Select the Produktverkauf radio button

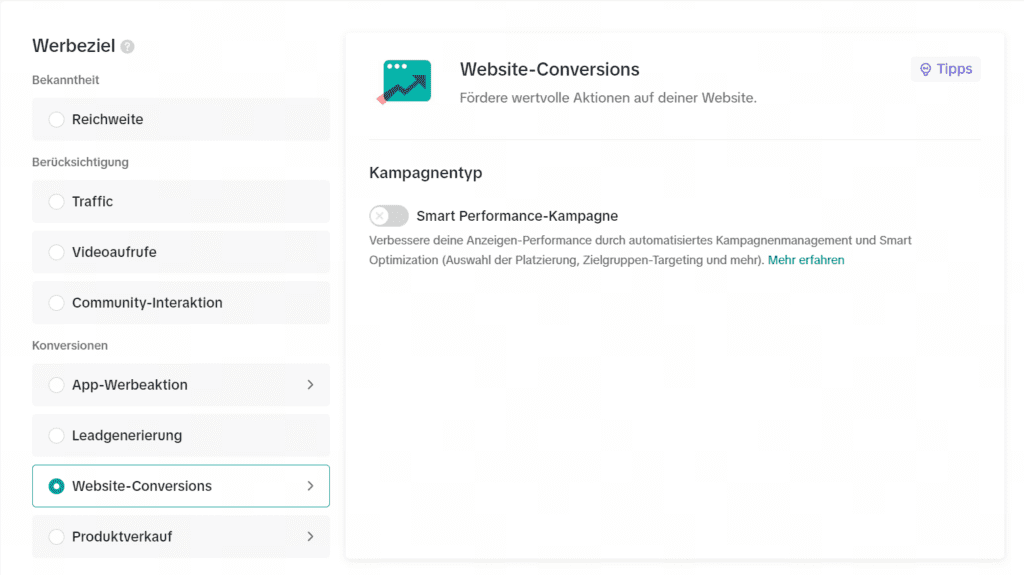[56, 537]
